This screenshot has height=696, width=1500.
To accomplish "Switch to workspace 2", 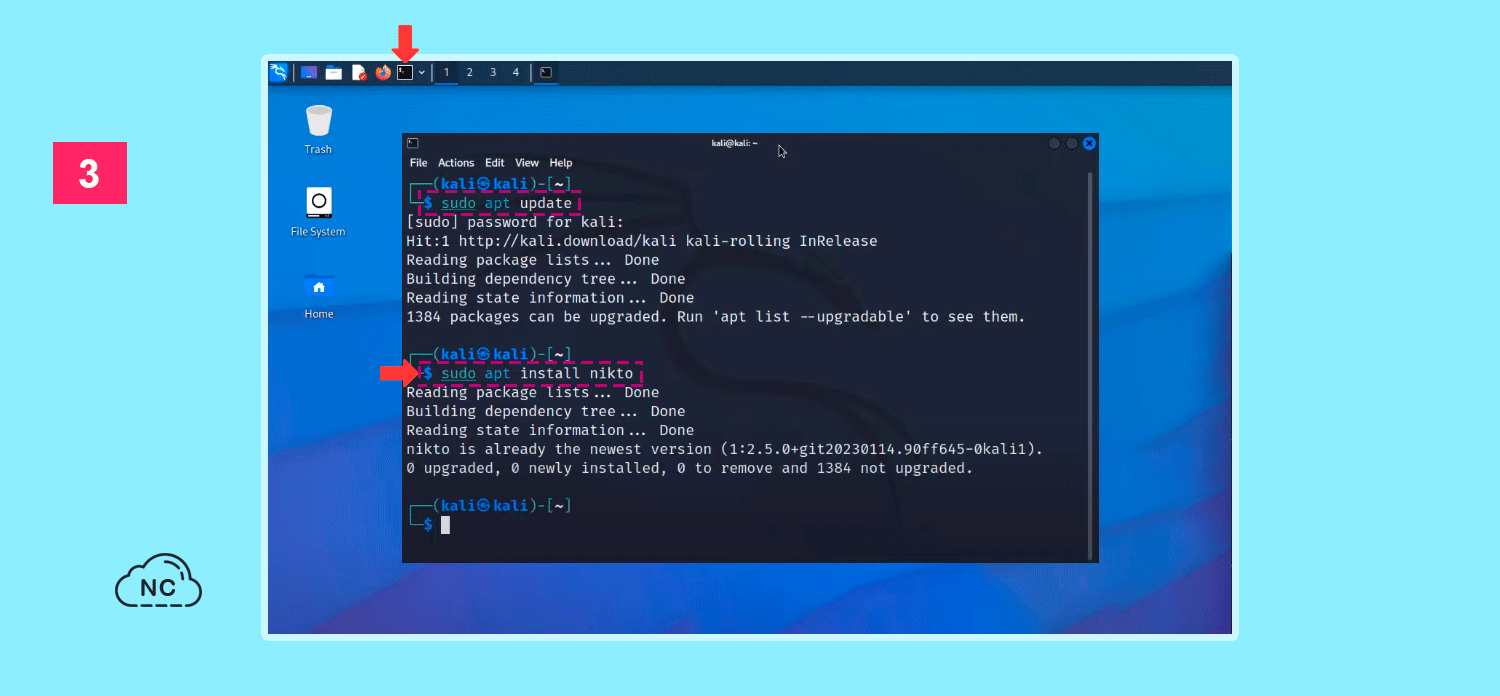I will tap(469, 72).
